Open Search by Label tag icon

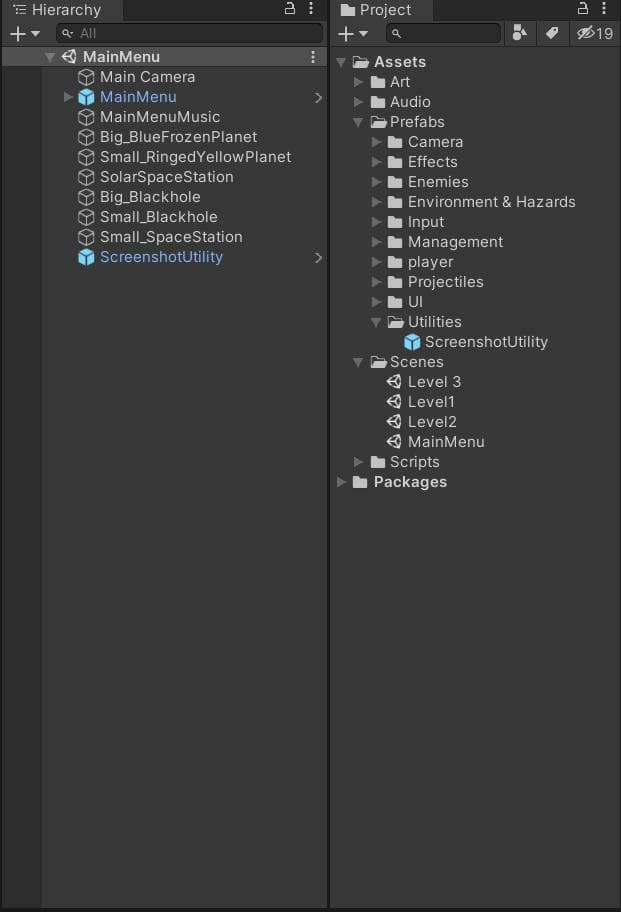point(552,33)
